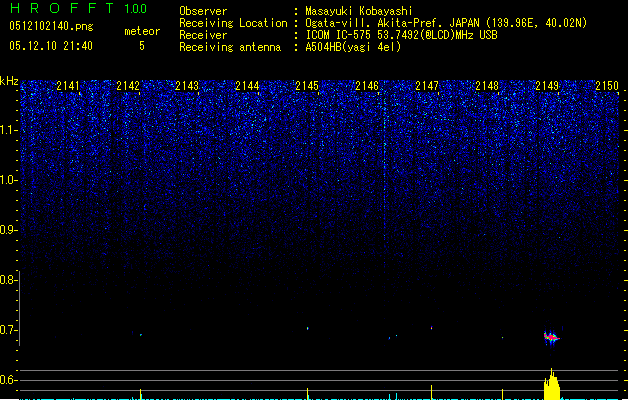The image size is (629, 400).
Task: Click the yellow power spike after 2148
Action: pyautogui.click(x=503, y=394)
